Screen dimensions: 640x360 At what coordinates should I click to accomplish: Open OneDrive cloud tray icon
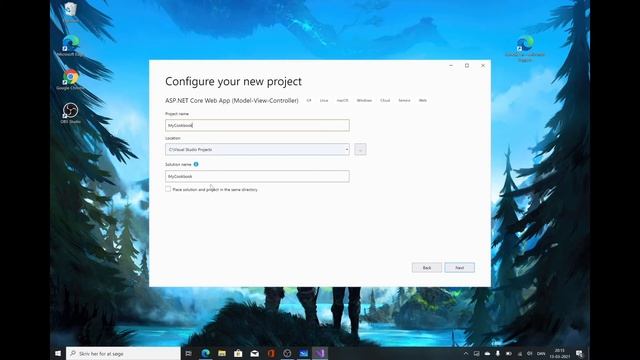[487, 353]
